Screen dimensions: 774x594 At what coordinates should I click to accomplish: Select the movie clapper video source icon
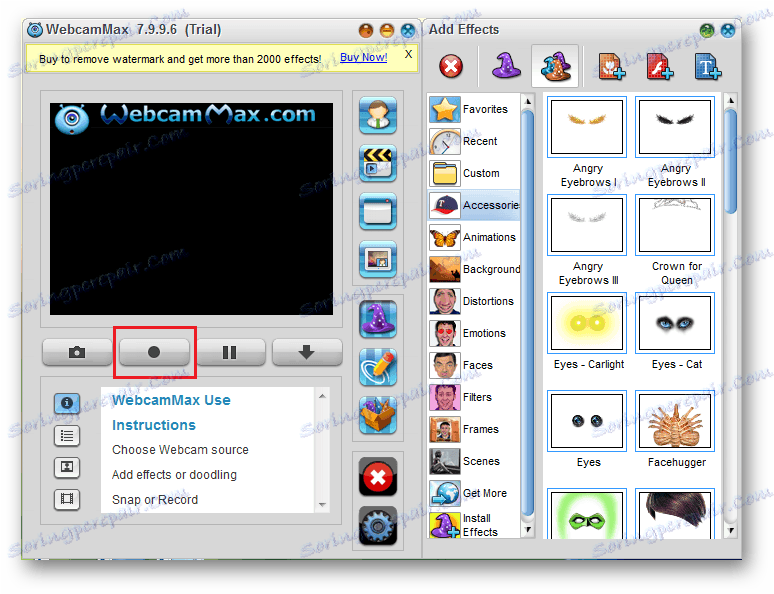point(378,163)
